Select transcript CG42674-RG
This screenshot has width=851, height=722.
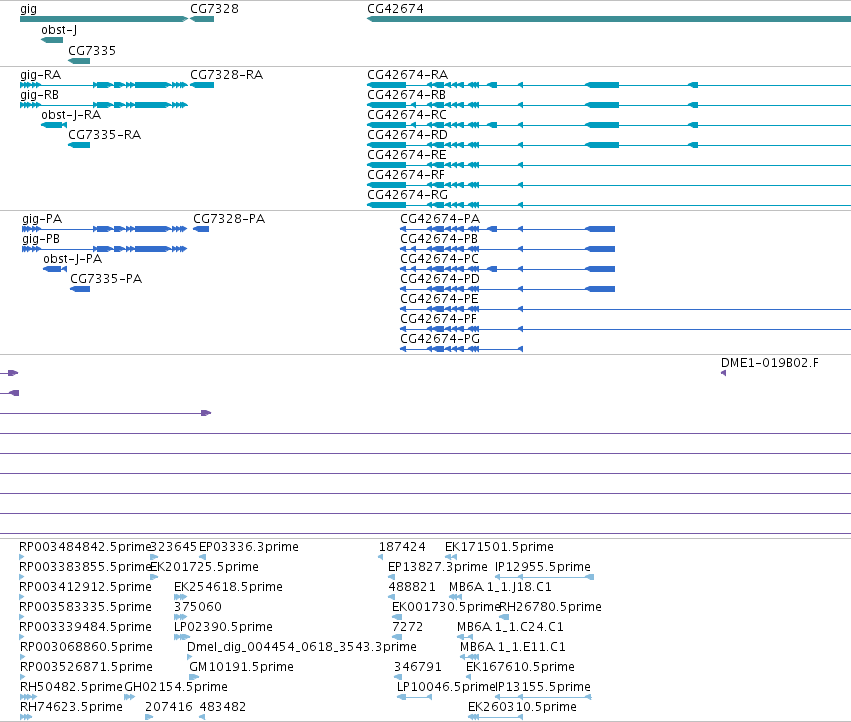tap(408, 194)
